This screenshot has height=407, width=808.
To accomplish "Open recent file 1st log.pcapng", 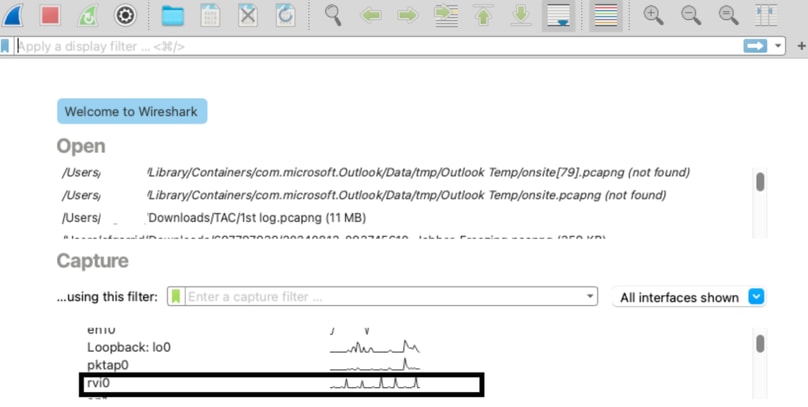I will (214, 218).
